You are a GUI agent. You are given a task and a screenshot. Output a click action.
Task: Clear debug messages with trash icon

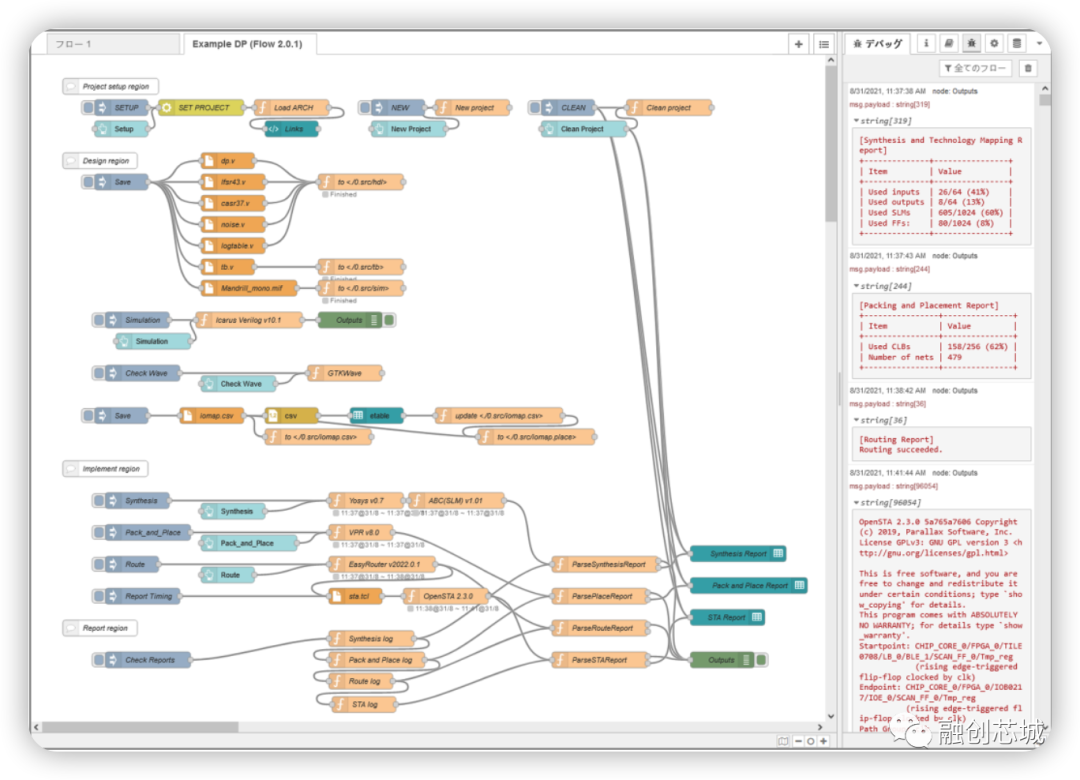click(x=1028, y=68)
